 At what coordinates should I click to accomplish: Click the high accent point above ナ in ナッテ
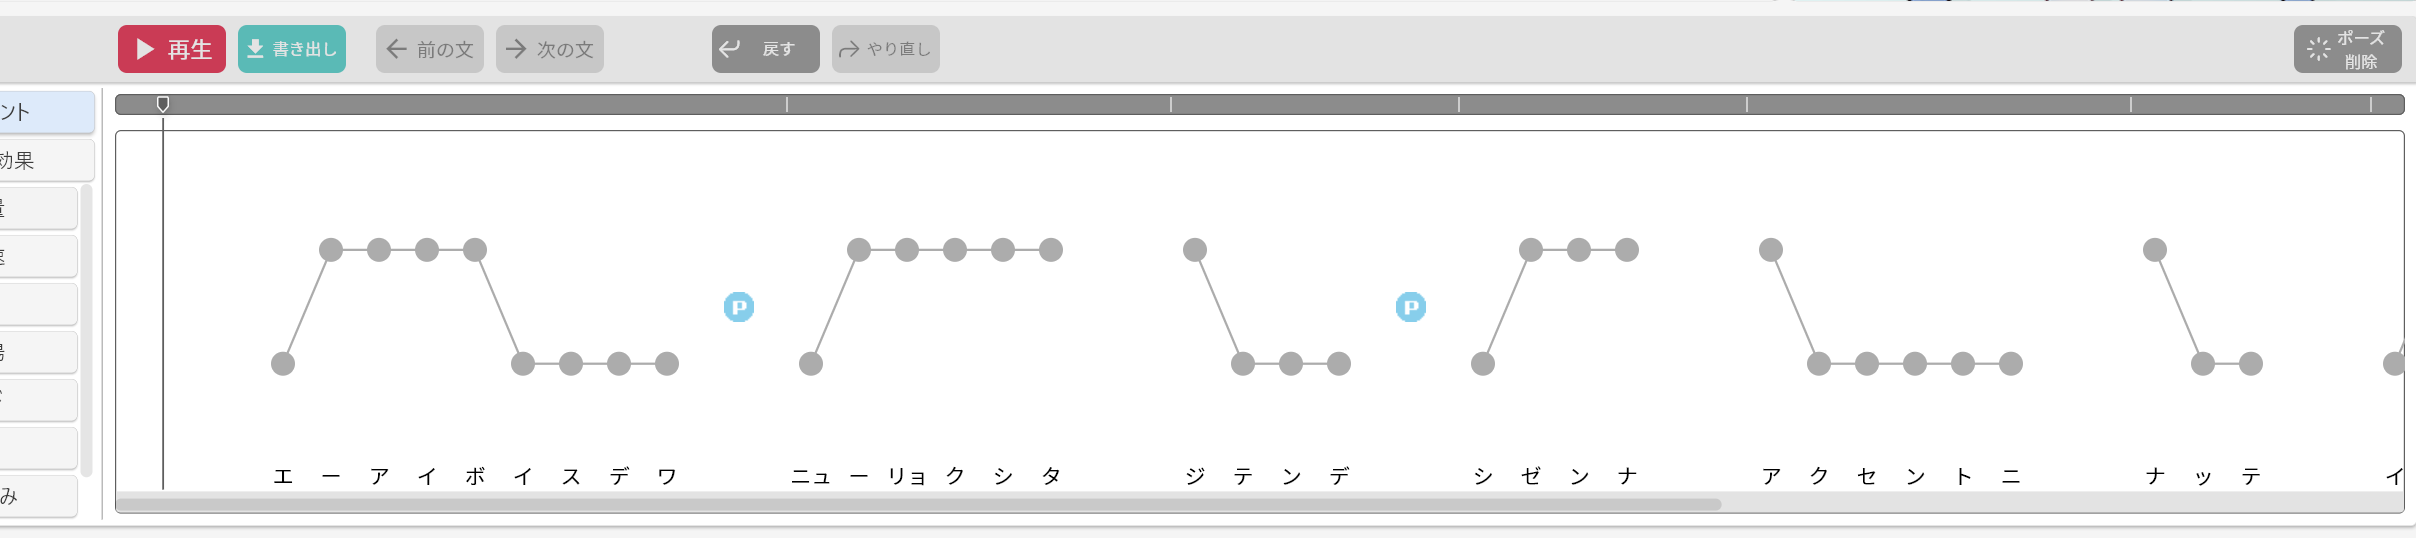coord(2155,250)
